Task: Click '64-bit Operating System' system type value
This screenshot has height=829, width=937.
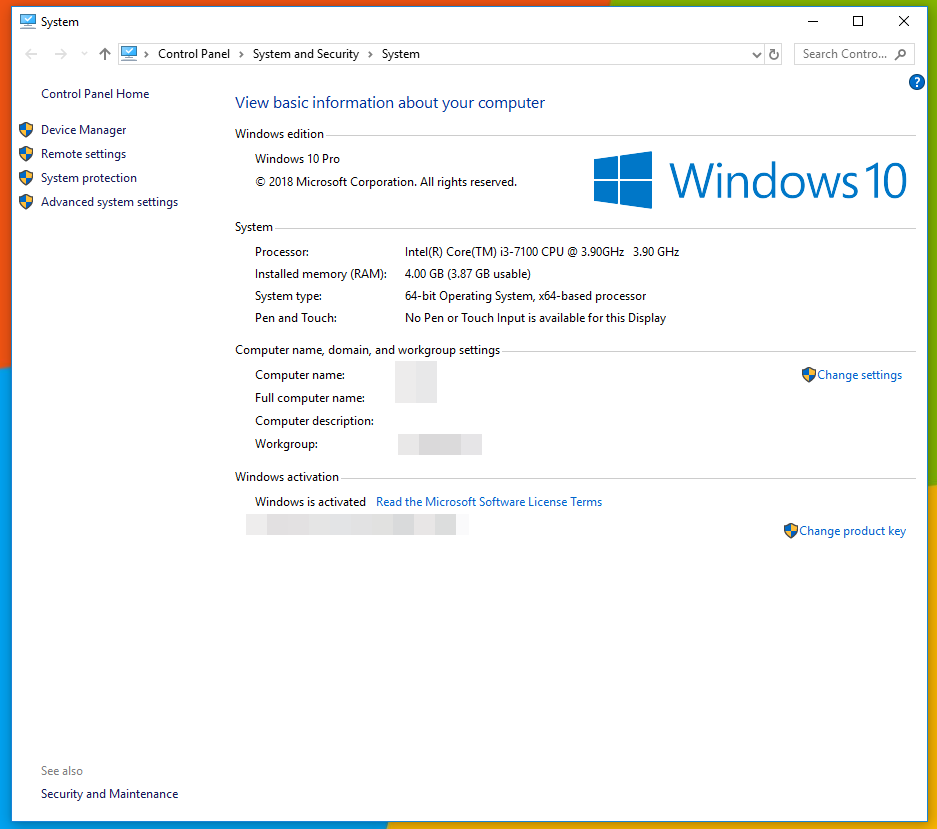Action: [525, 296]
